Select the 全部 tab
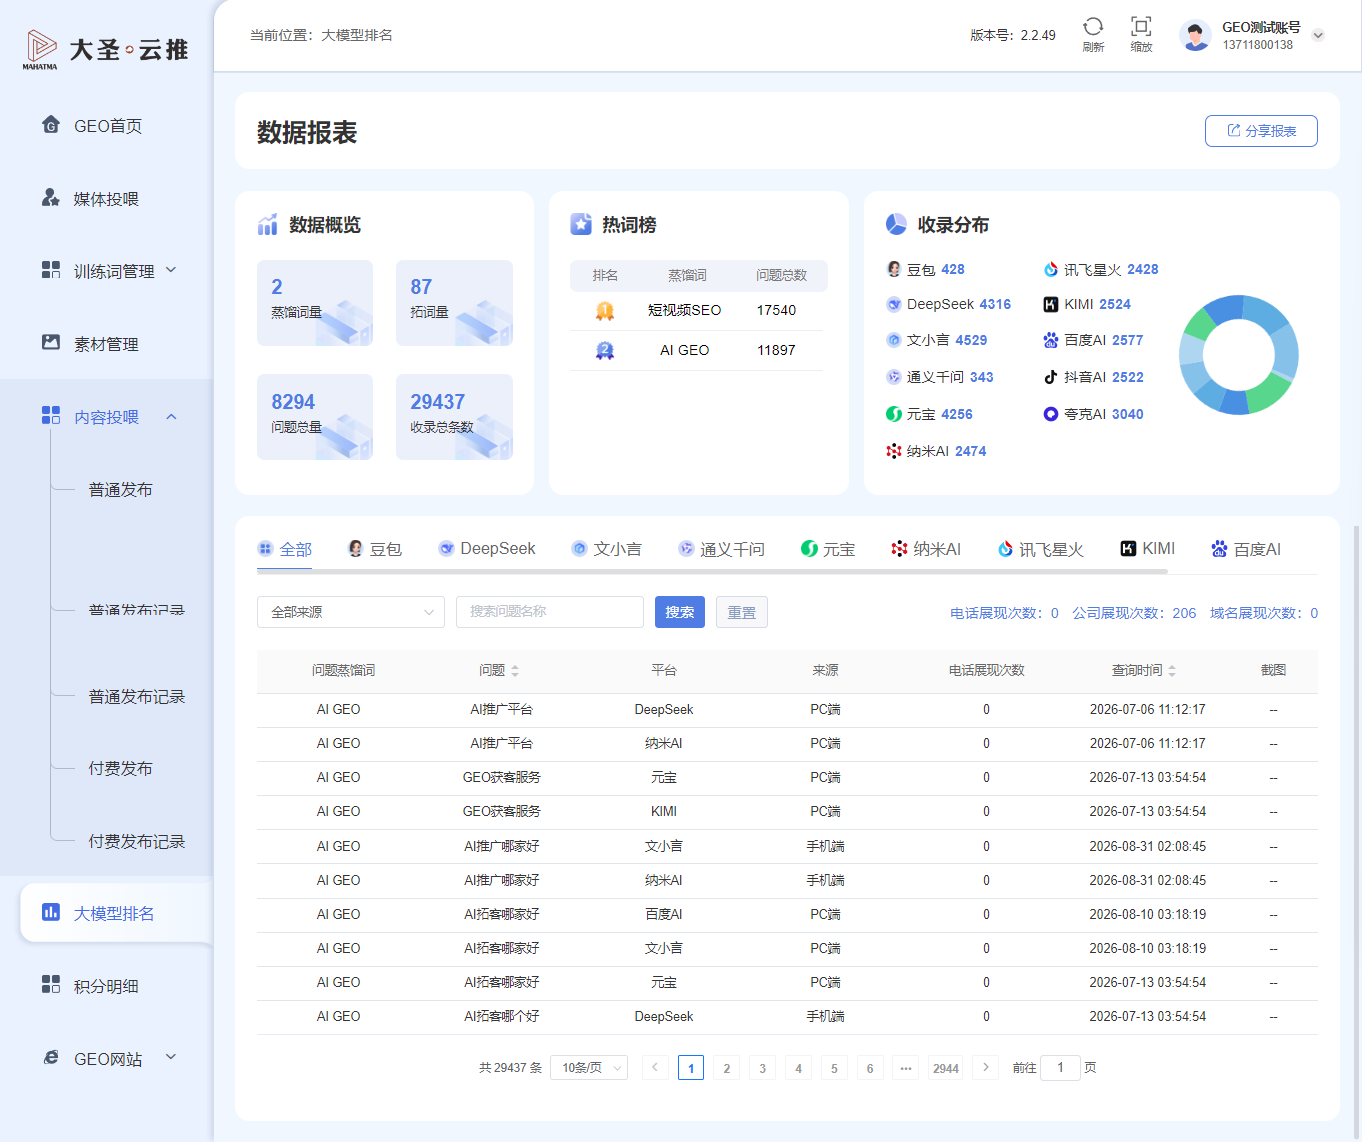Screen dimensions: 1362x1142 (285, 549)
